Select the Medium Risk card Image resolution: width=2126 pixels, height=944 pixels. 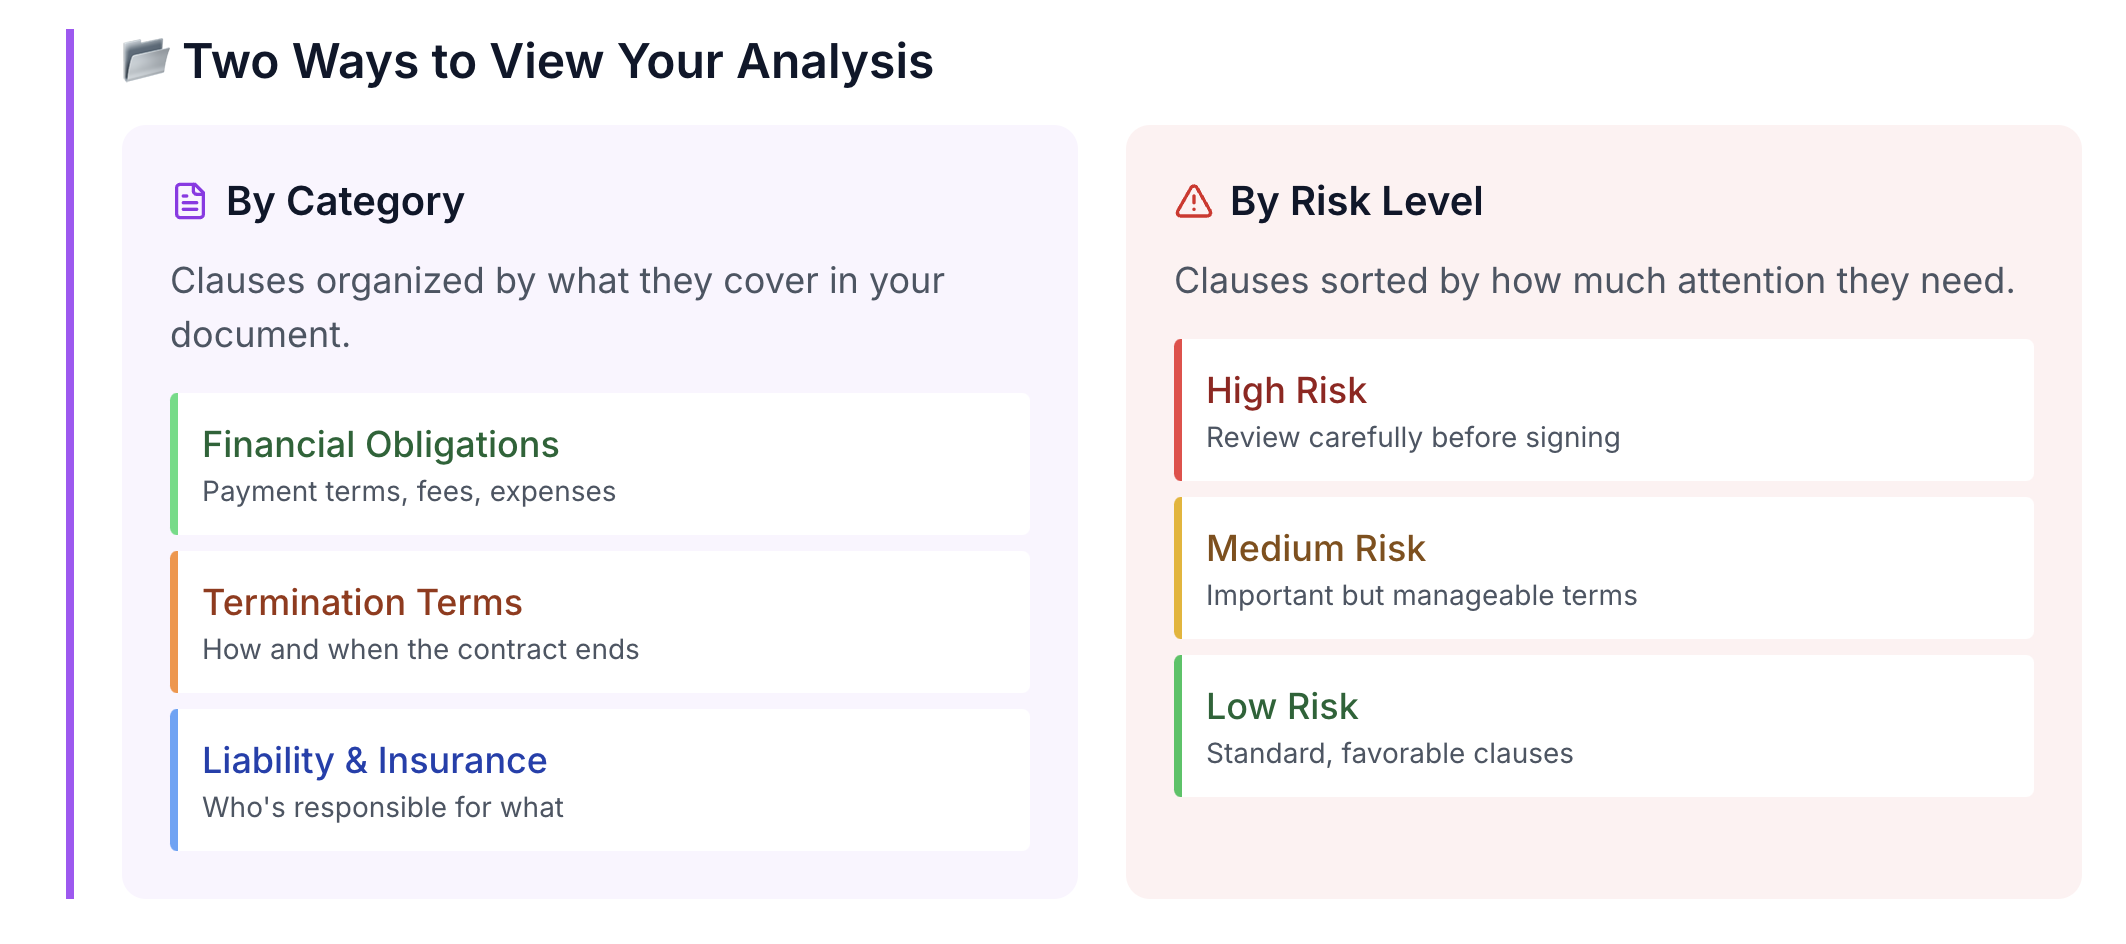[x=1604, y=568]
